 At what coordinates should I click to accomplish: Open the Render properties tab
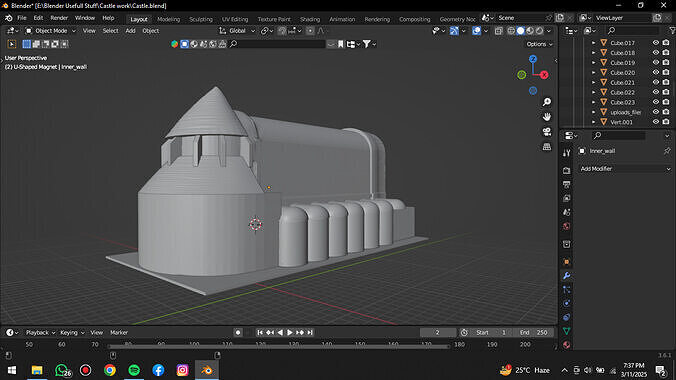pos(566,171)
